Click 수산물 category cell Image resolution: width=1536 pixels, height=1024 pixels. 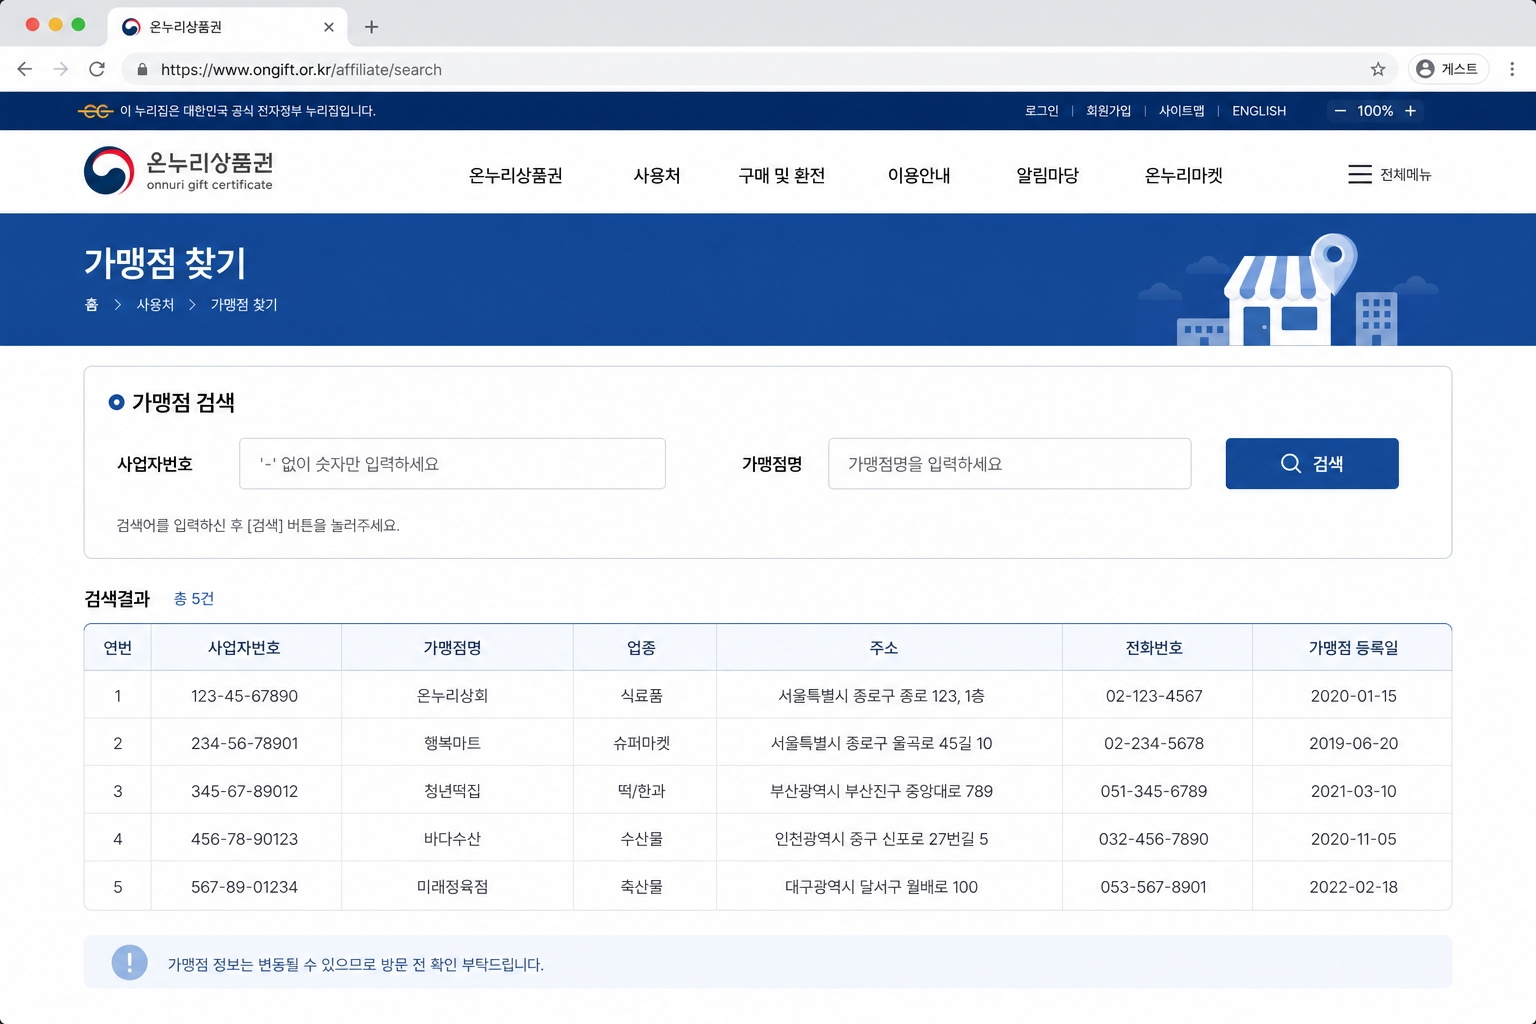[x=641, y=839]
